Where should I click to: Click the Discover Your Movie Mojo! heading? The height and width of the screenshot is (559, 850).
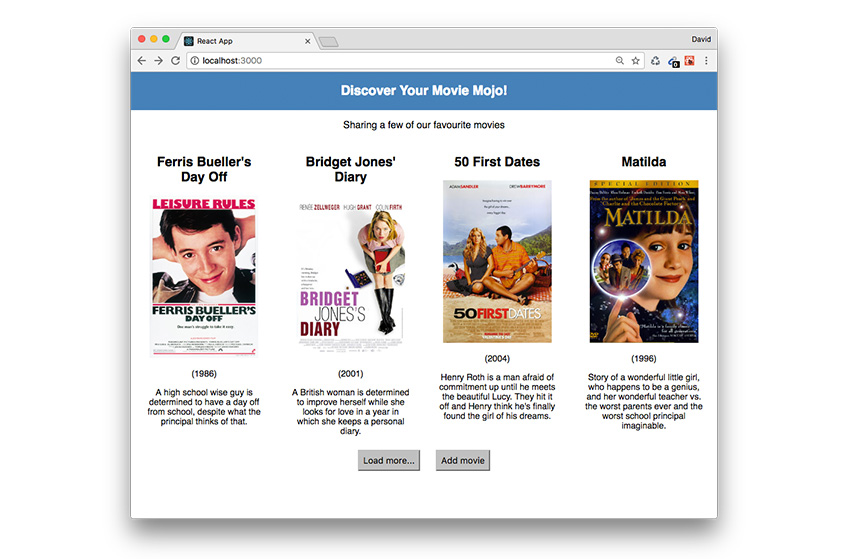click(424, 91)
